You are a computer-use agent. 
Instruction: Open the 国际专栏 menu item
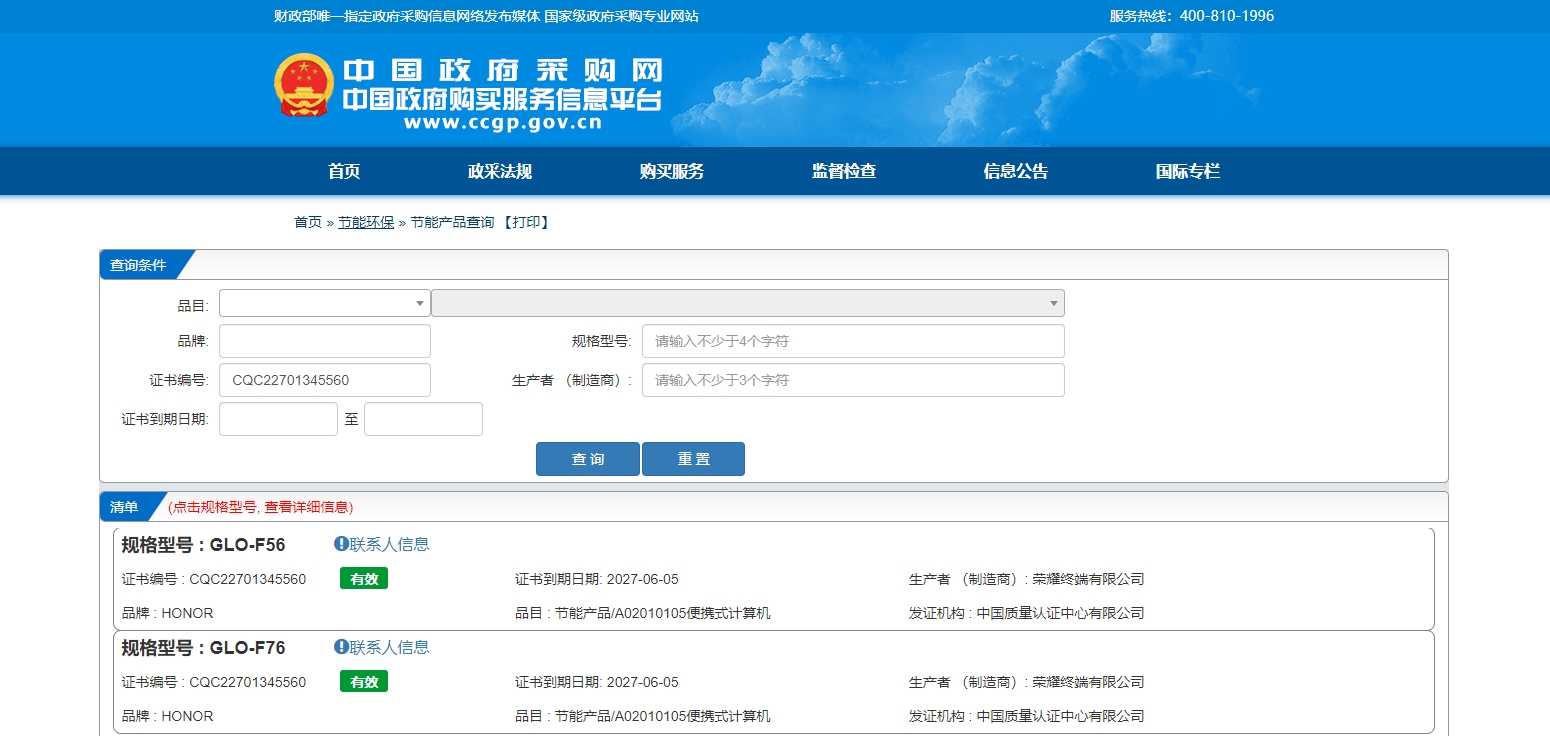point(1187,171)
